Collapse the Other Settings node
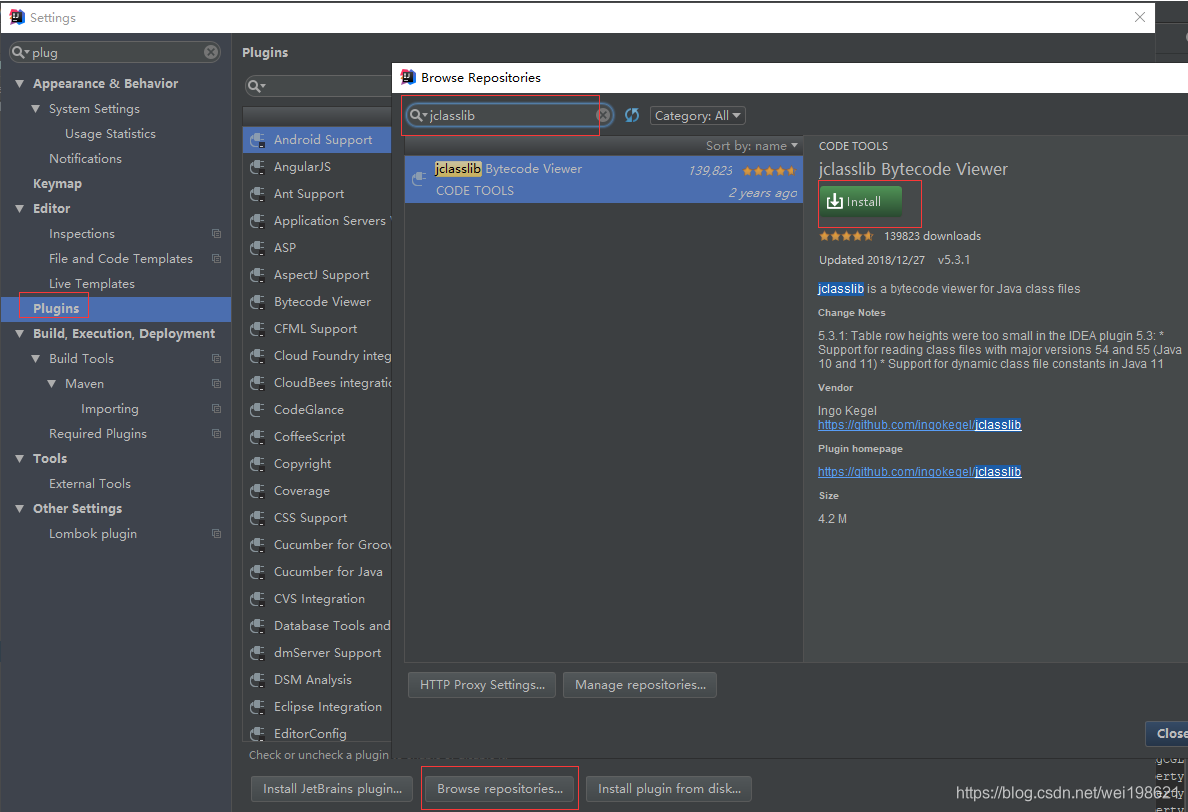1188x812 pixels. (x=20, y=508)
